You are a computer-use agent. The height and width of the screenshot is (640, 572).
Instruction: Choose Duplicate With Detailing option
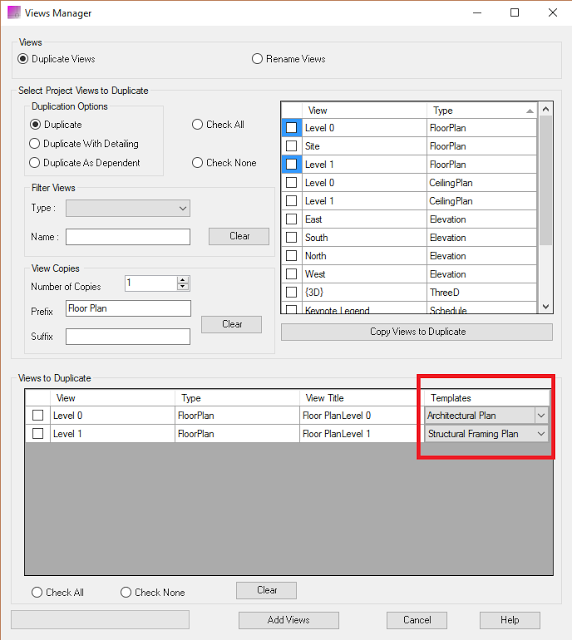click(x=35, y=144)
